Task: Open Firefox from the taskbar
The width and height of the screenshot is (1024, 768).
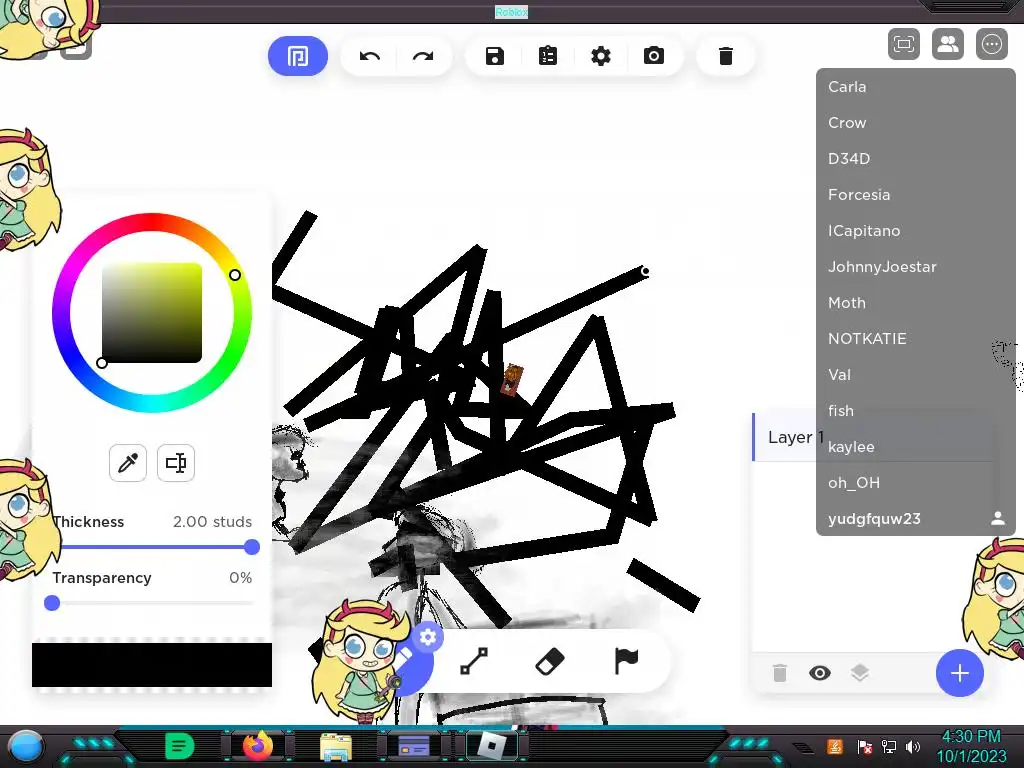Action: click(257, 745)
